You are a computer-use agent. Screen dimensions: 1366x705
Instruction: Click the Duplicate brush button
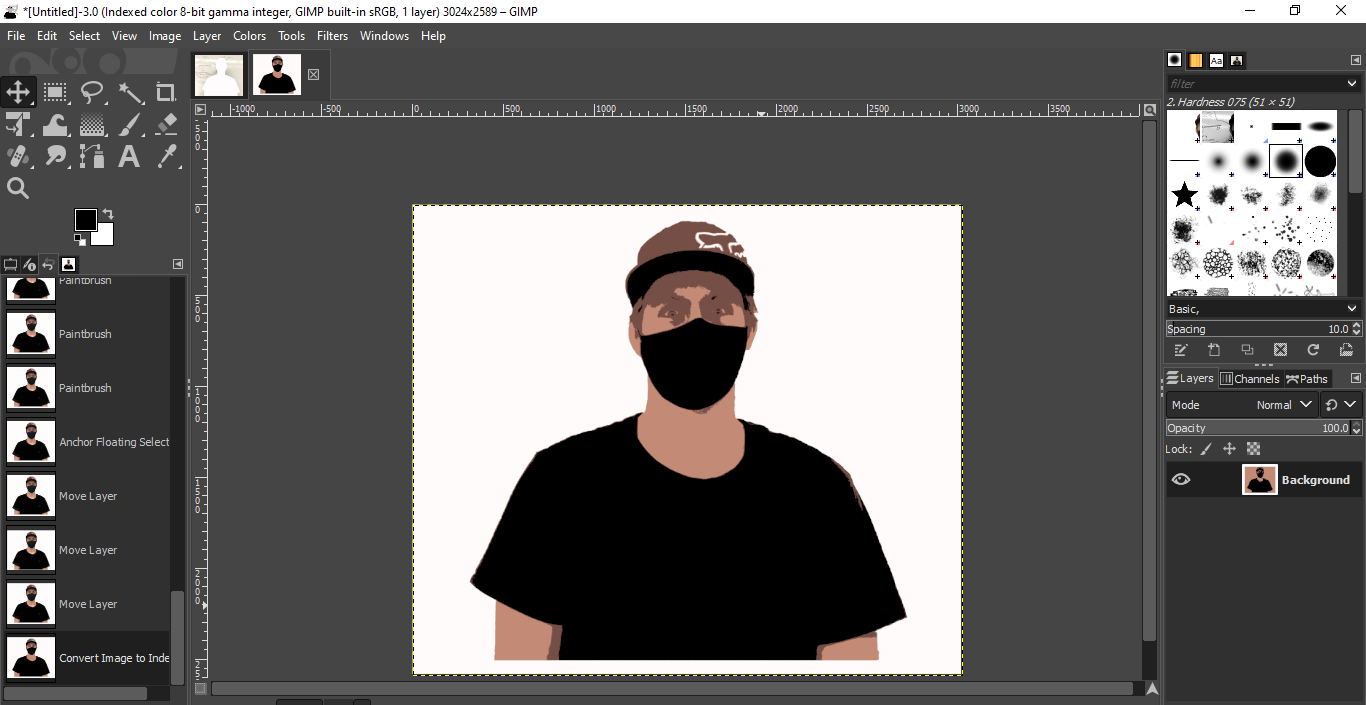click(1247, 350)
